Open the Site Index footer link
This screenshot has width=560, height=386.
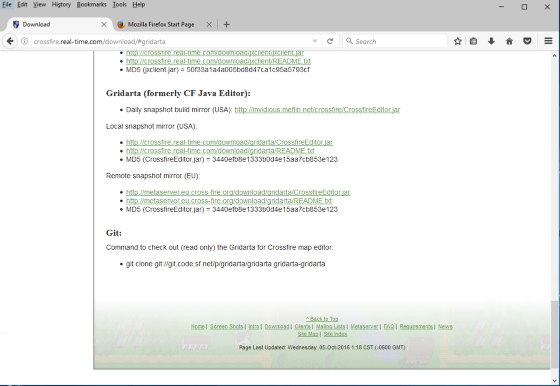[x=335, y=334]
